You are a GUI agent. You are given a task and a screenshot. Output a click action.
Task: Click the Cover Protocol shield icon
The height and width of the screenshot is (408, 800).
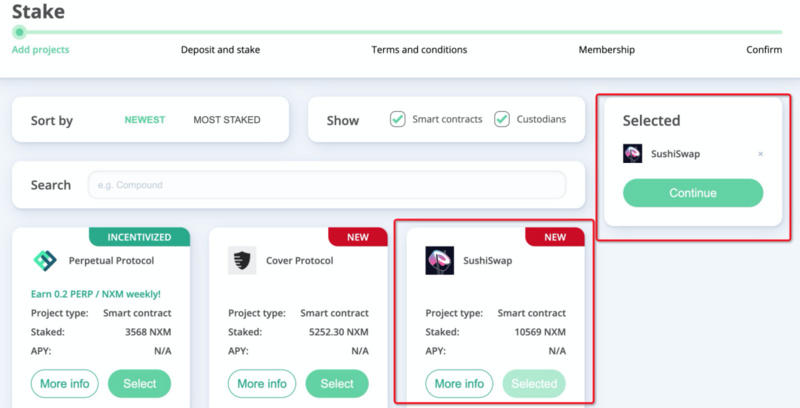coord(241,261)
